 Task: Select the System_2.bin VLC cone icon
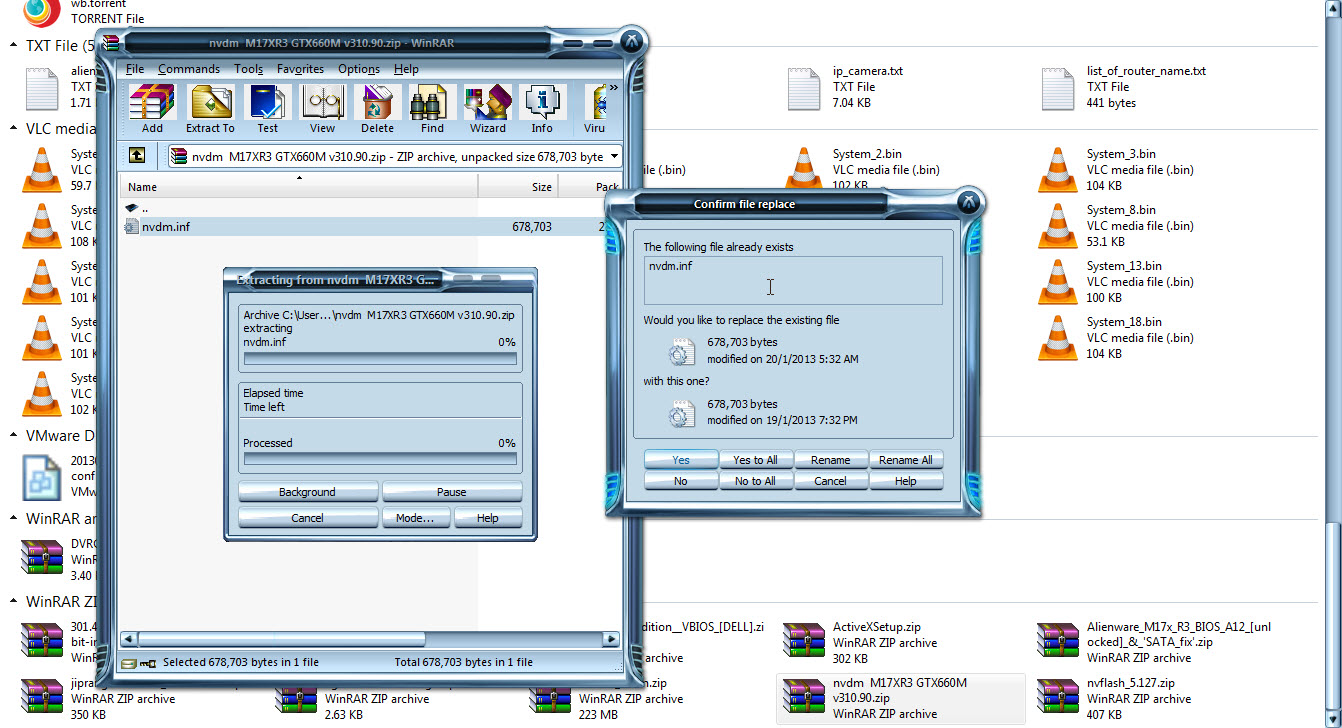[x=803, y=170]
